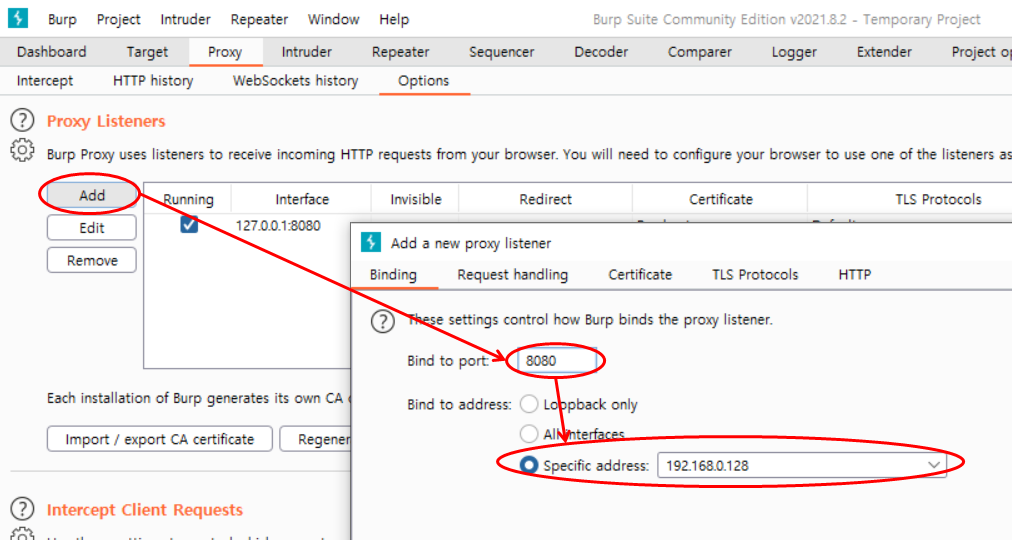Open the Project menu
This screenshot has width=1012, height=540.
point(118,19)
